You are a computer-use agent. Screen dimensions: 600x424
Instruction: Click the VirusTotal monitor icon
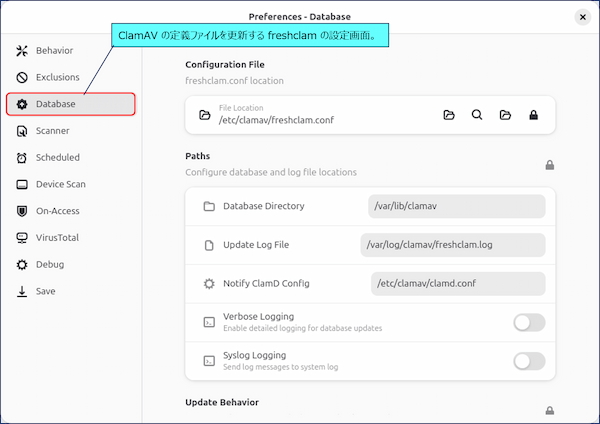pos(22,238)
